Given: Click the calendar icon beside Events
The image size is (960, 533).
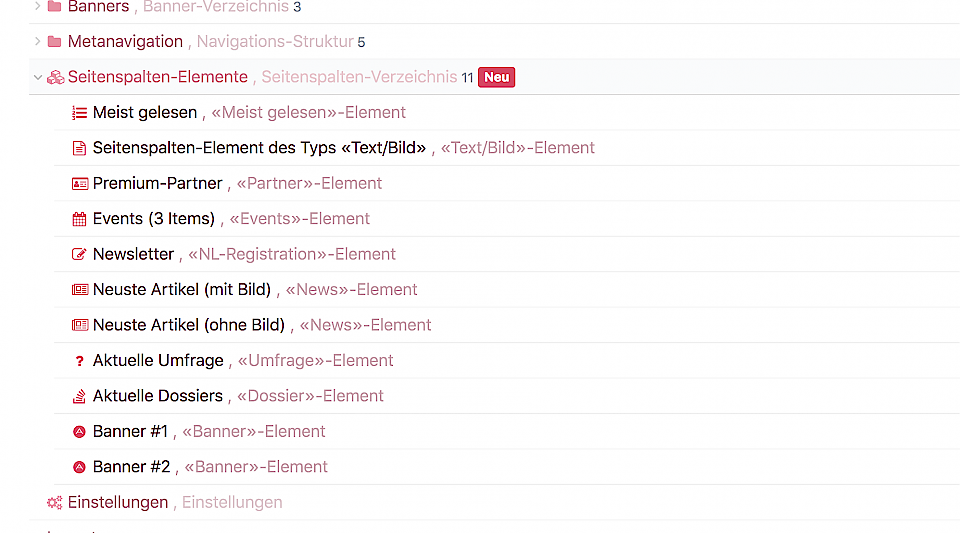Looking at the screenshot, I should pos(80,219).
